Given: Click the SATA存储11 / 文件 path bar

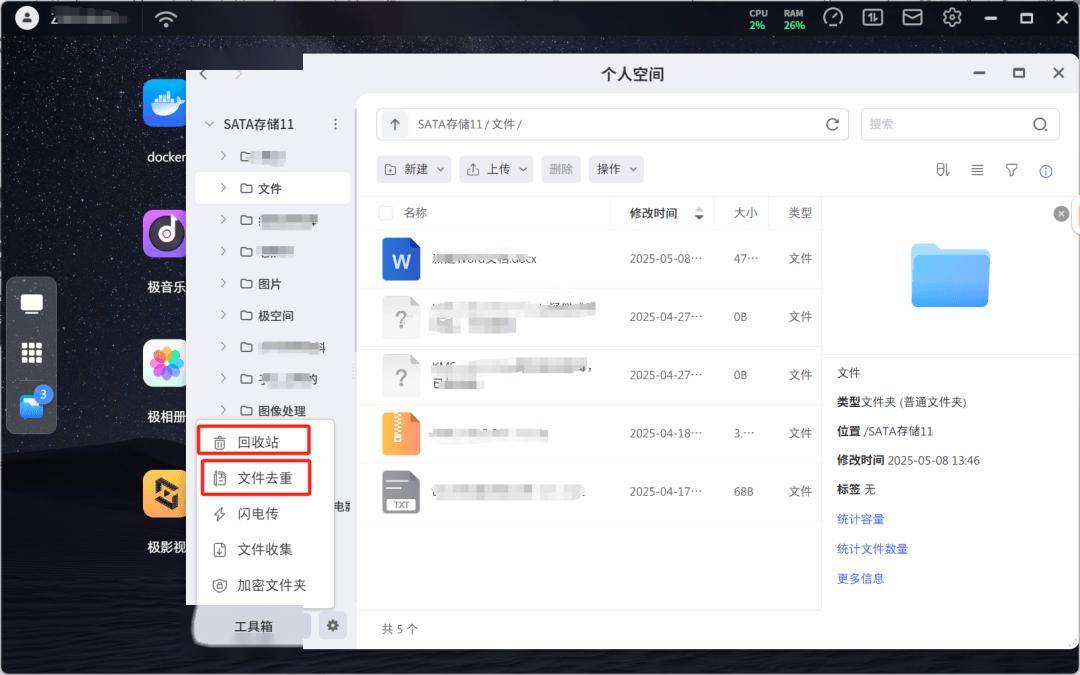Looking at the screenshot, I should pos(612,125).
